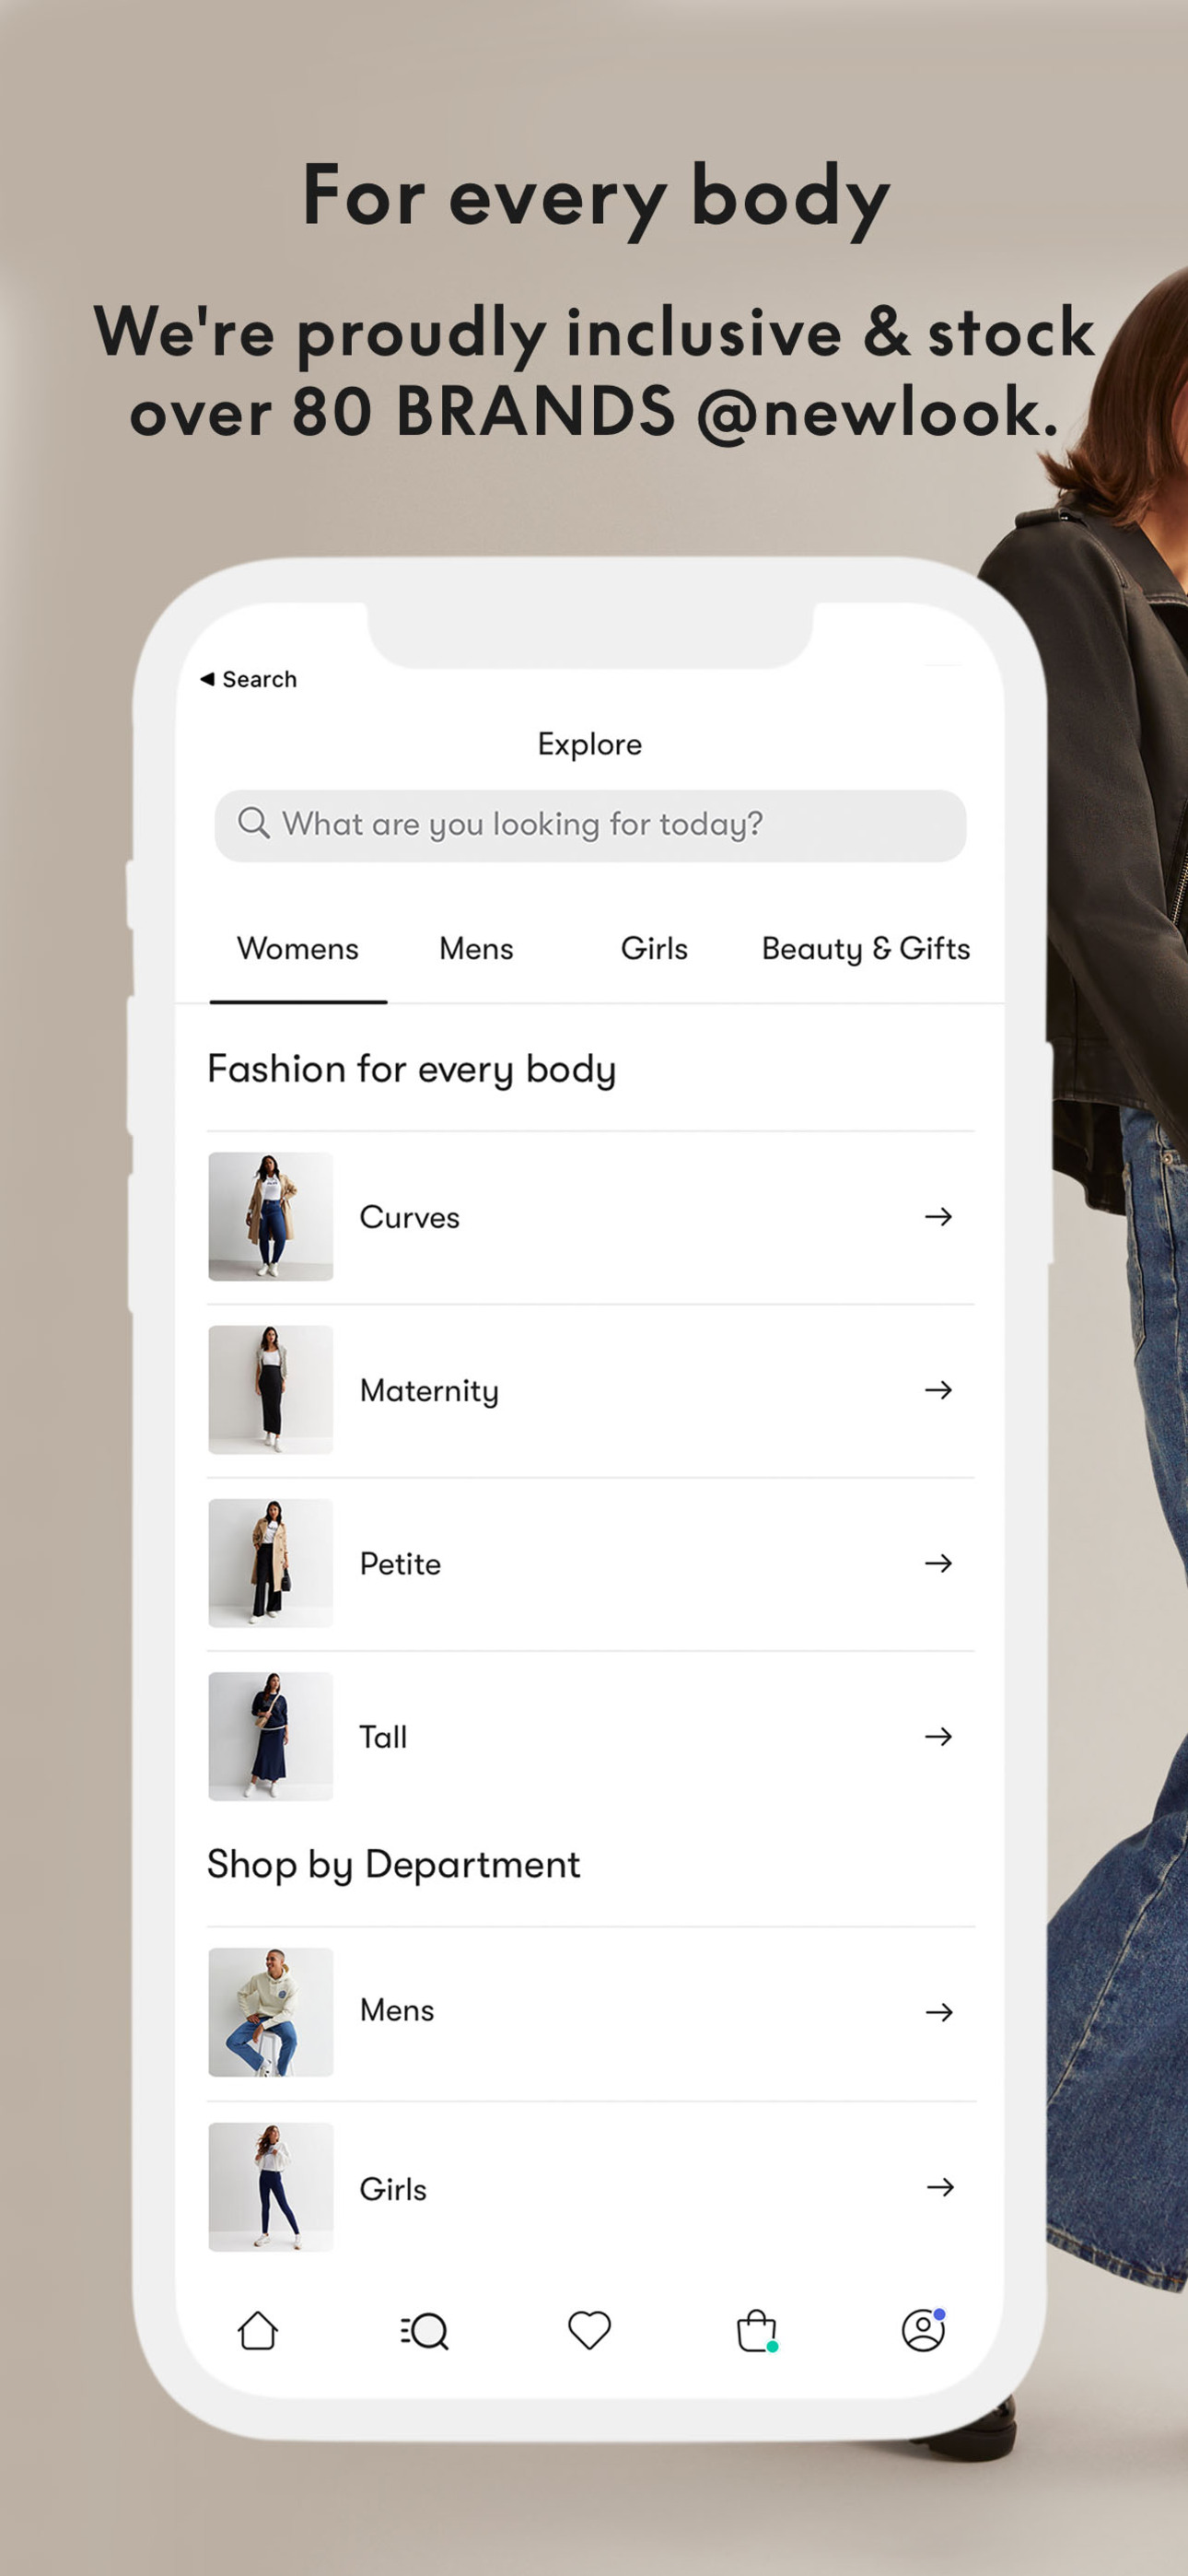Tap the Home icon in bottom navigation
The height and width of the screenshot is (2576, 1188).
pyautogui.click(x=257, y=2330)
